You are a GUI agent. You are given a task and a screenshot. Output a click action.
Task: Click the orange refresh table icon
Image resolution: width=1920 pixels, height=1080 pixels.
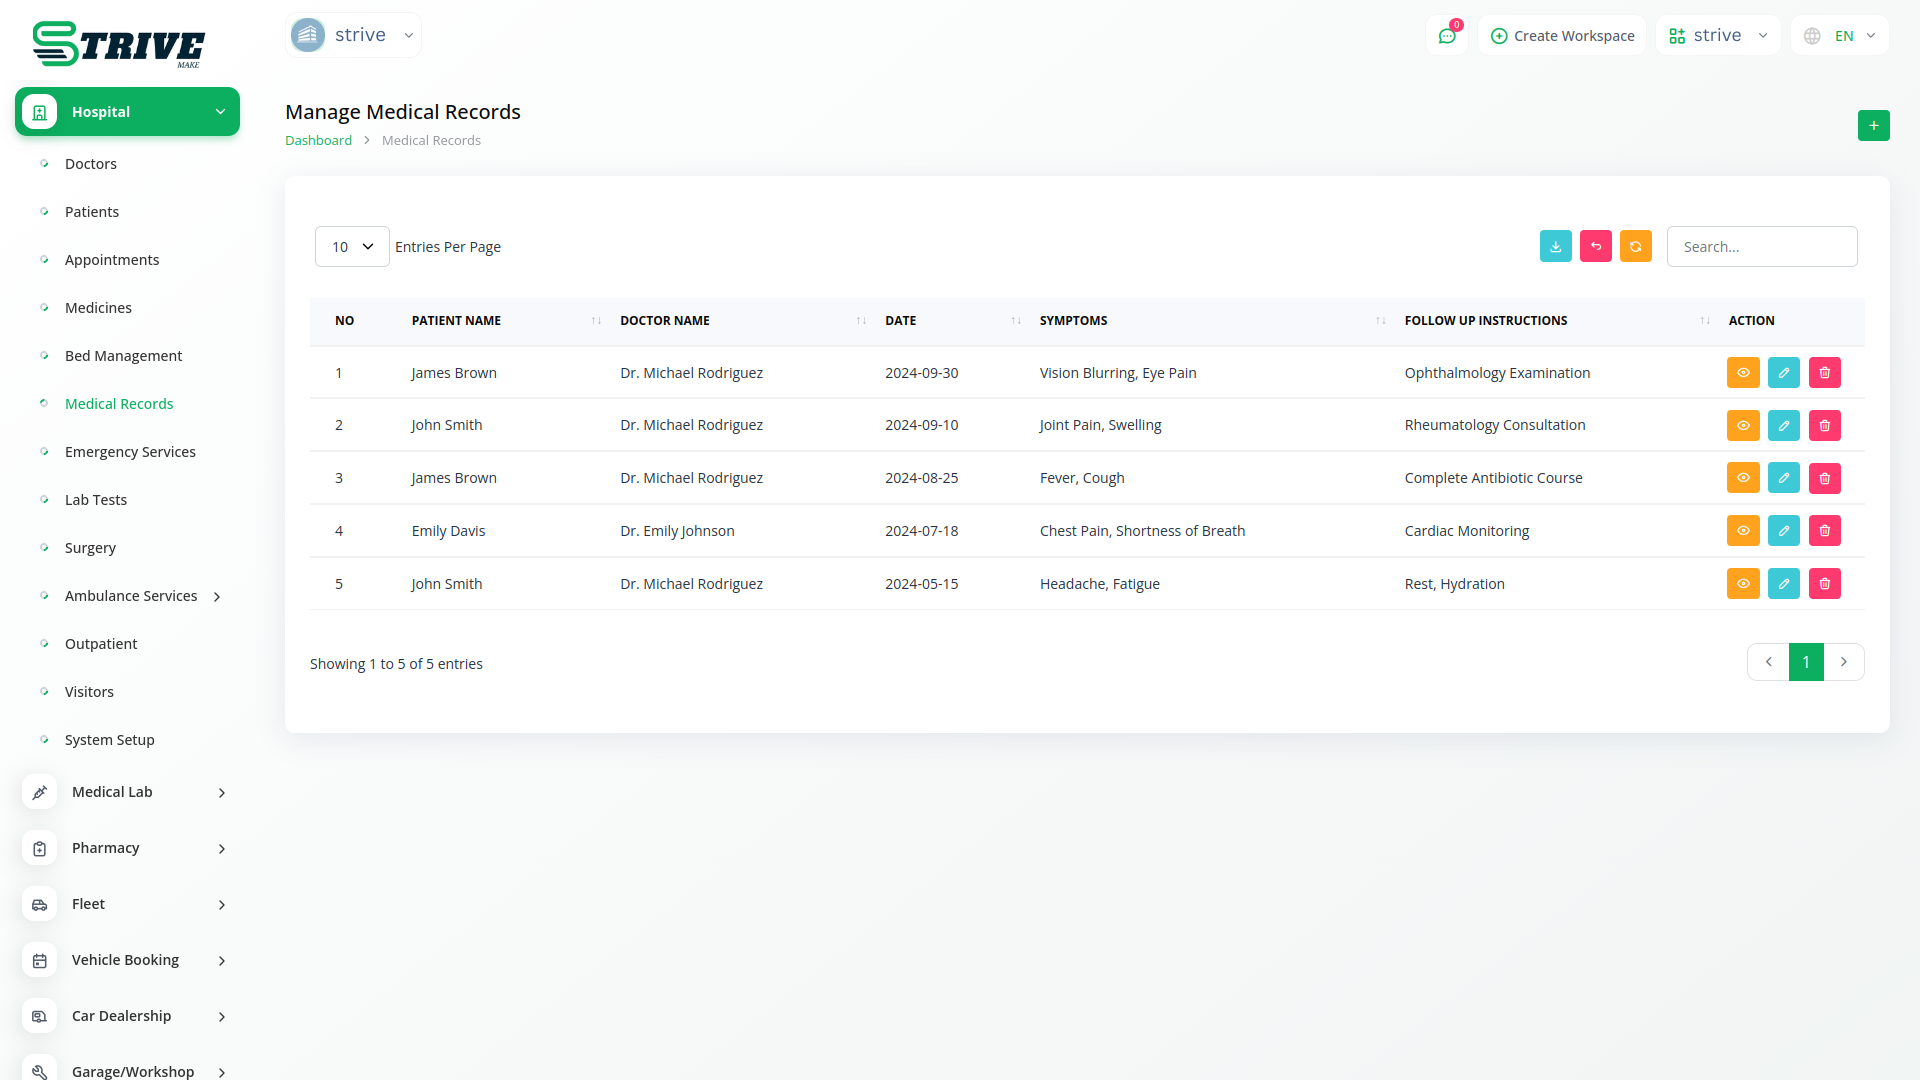click(x=1635, y=247)
